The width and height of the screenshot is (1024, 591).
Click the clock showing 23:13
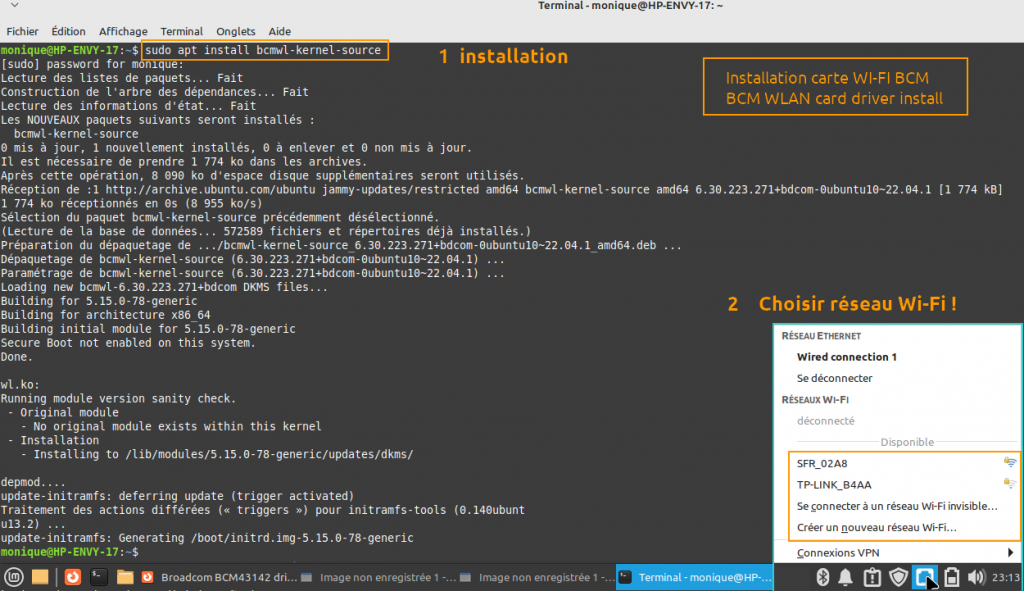point(1004,577)
